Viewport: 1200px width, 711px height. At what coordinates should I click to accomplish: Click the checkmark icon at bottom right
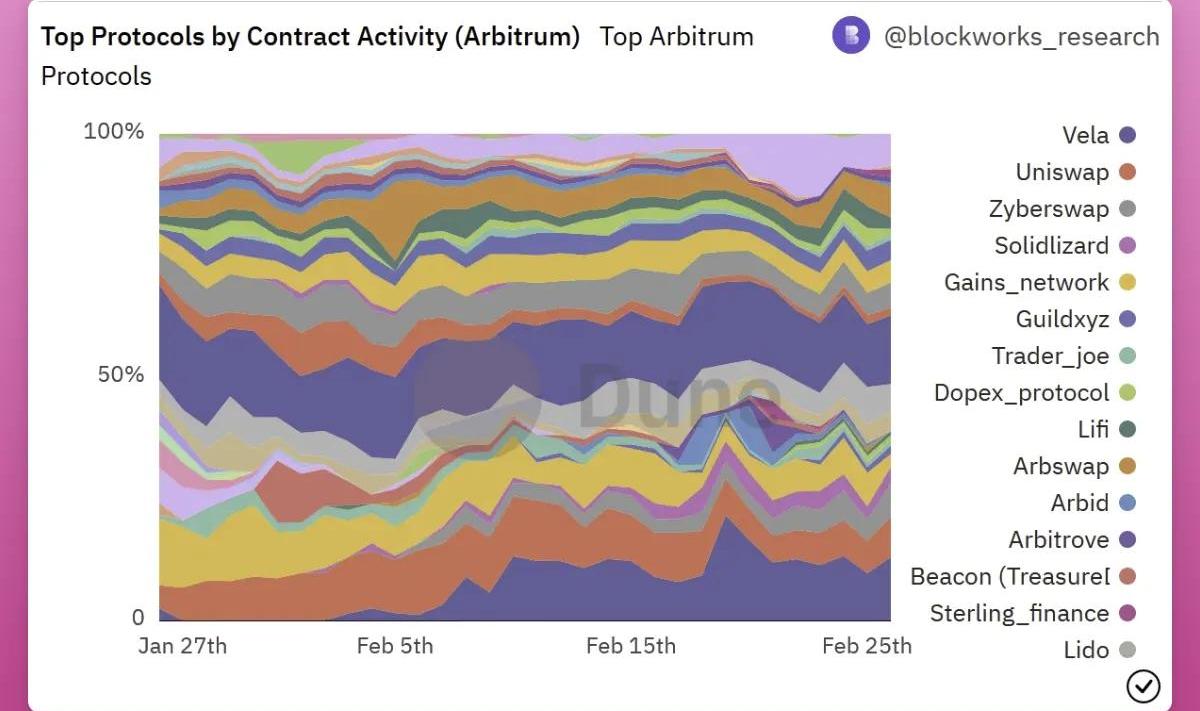(x=1143, y=686)
